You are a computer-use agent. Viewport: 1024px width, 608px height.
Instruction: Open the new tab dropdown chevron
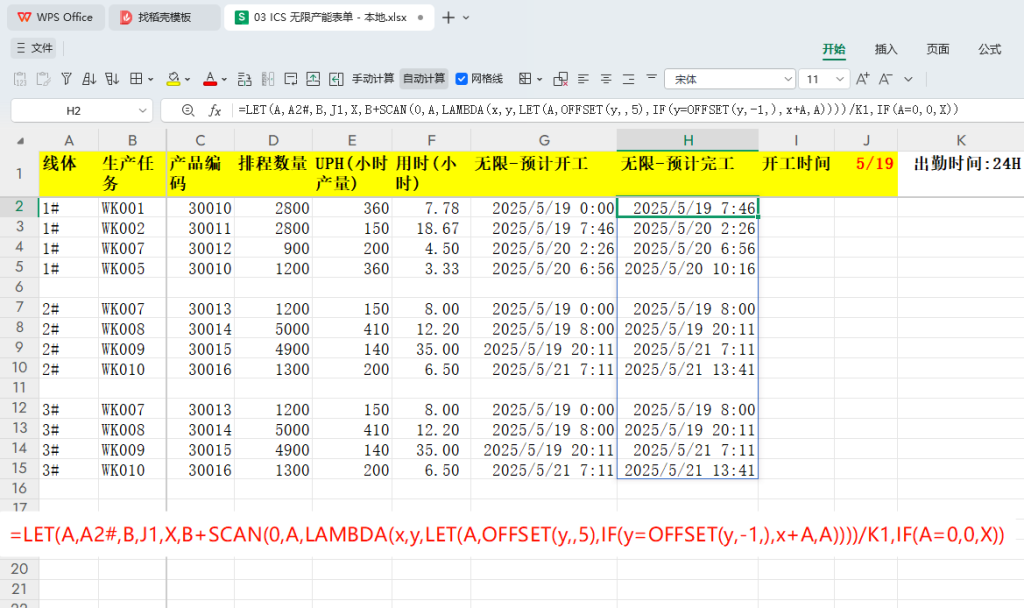pos(466,18)
